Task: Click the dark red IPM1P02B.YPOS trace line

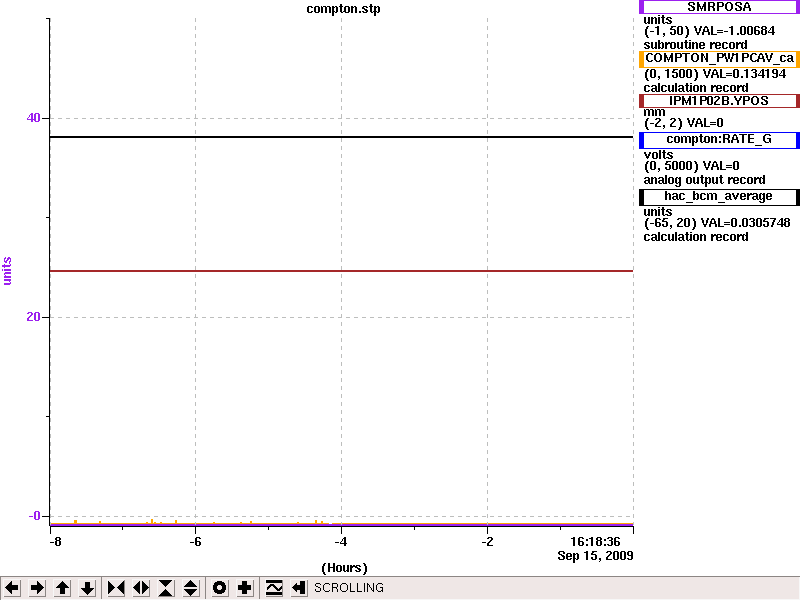Action: click(341, 271)
